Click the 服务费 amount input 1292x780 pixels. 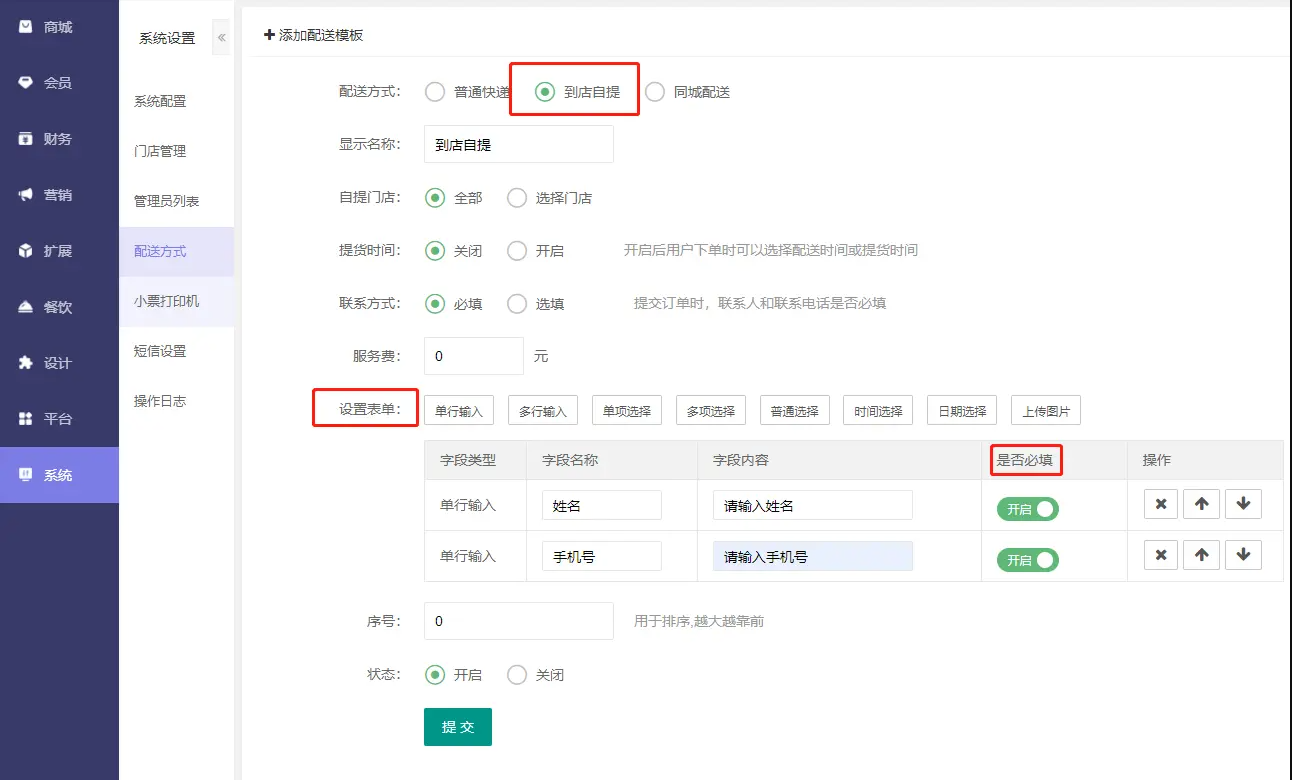pyautogui.click(x=474, y=356)
